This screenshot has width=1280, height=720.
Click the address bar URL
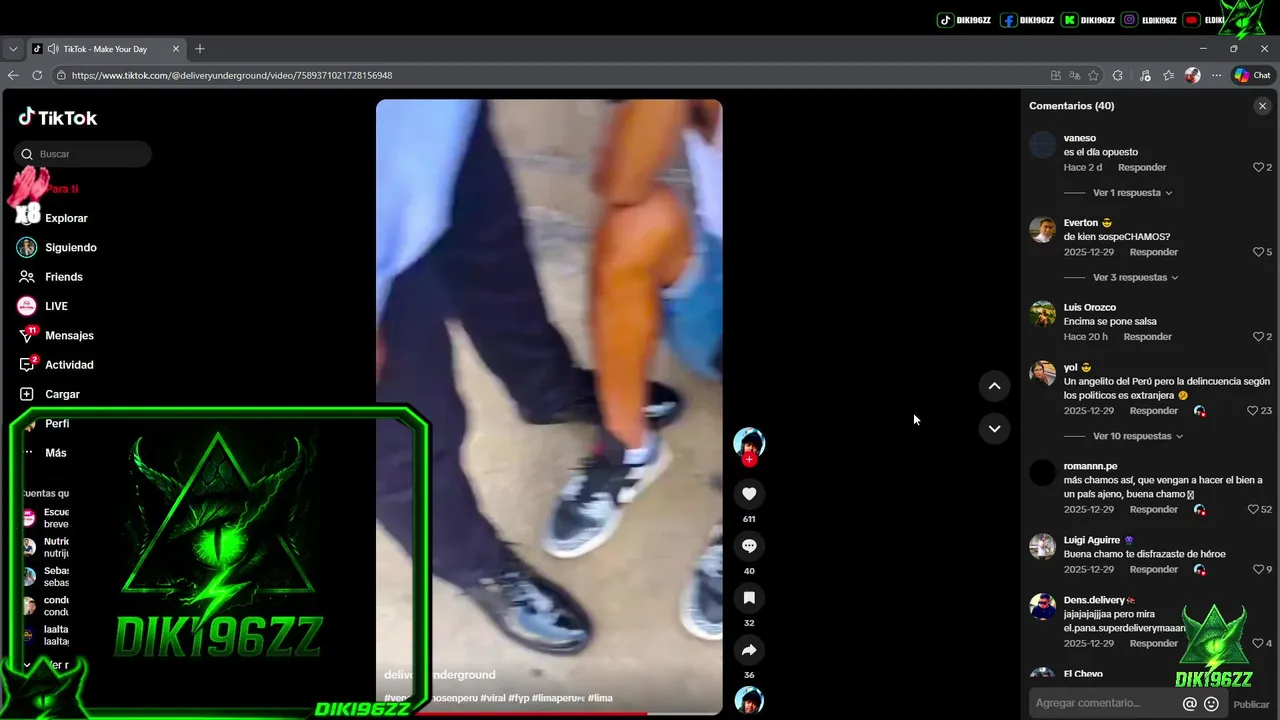coord(232,75)
